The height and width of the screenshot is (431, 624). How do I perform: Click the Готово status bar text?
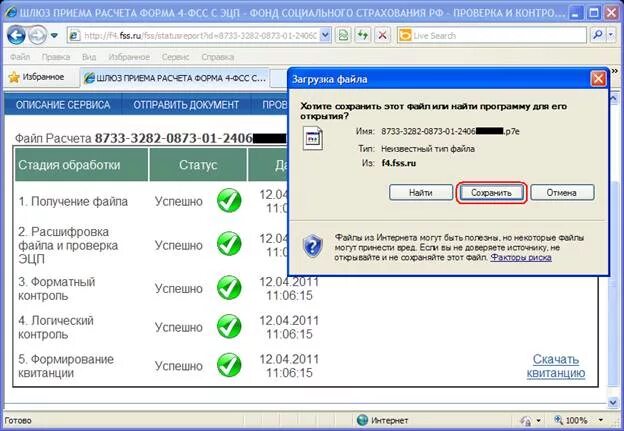point(18,420)
